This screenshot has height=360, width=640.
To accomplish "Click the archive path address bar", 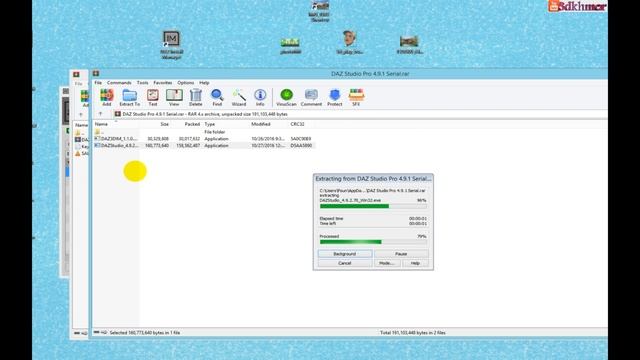I will (x=359, y=114).
